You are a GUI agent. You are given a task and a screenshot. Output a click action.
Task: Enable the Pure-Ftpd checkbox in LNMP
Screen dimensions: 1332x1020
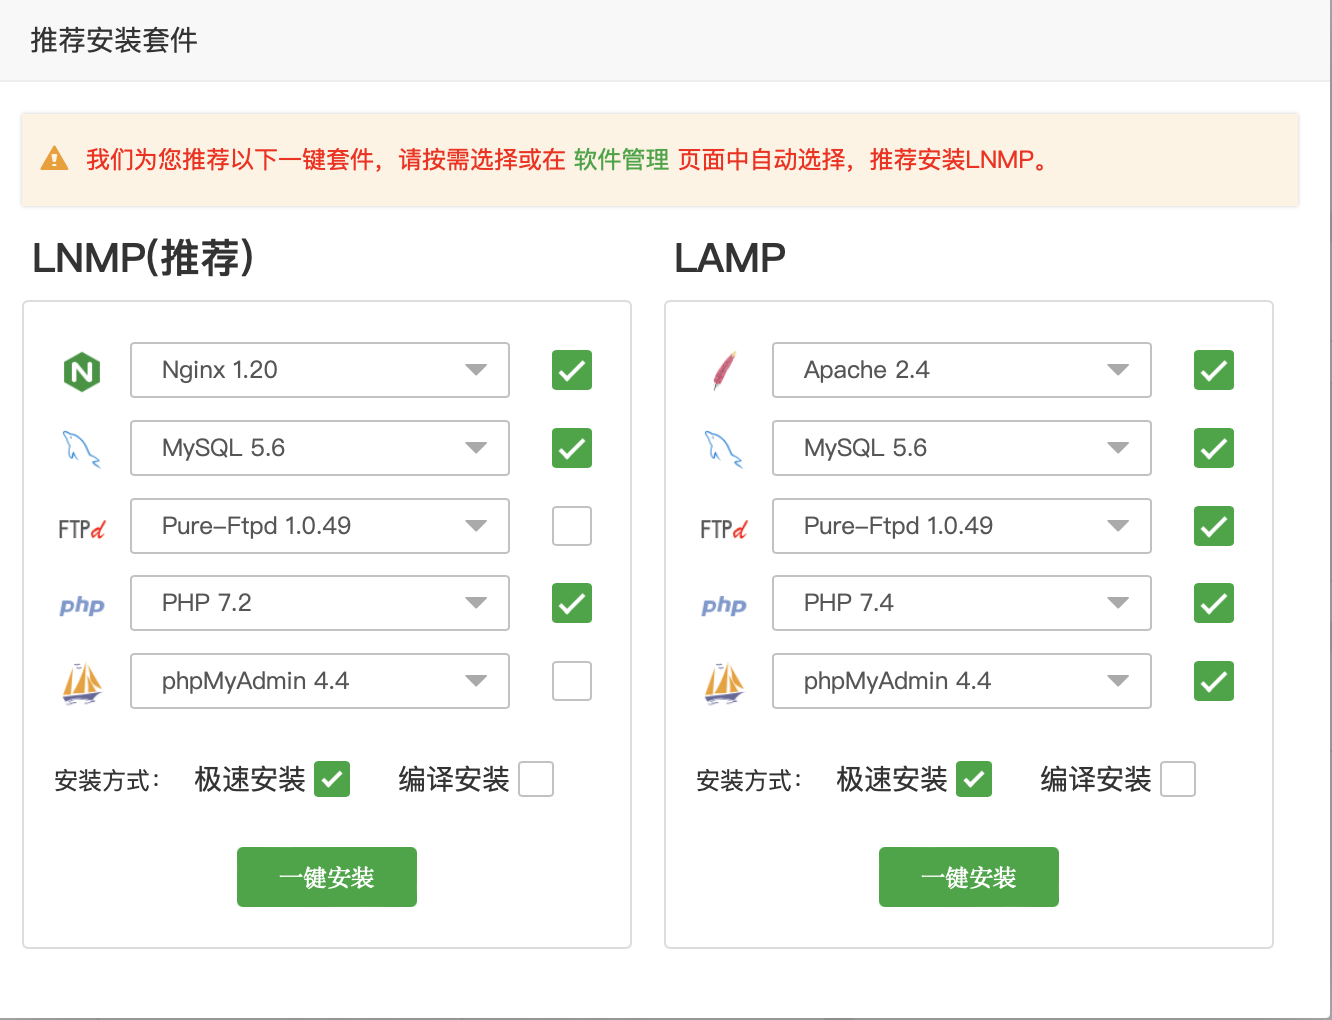[x=572, y=526]
